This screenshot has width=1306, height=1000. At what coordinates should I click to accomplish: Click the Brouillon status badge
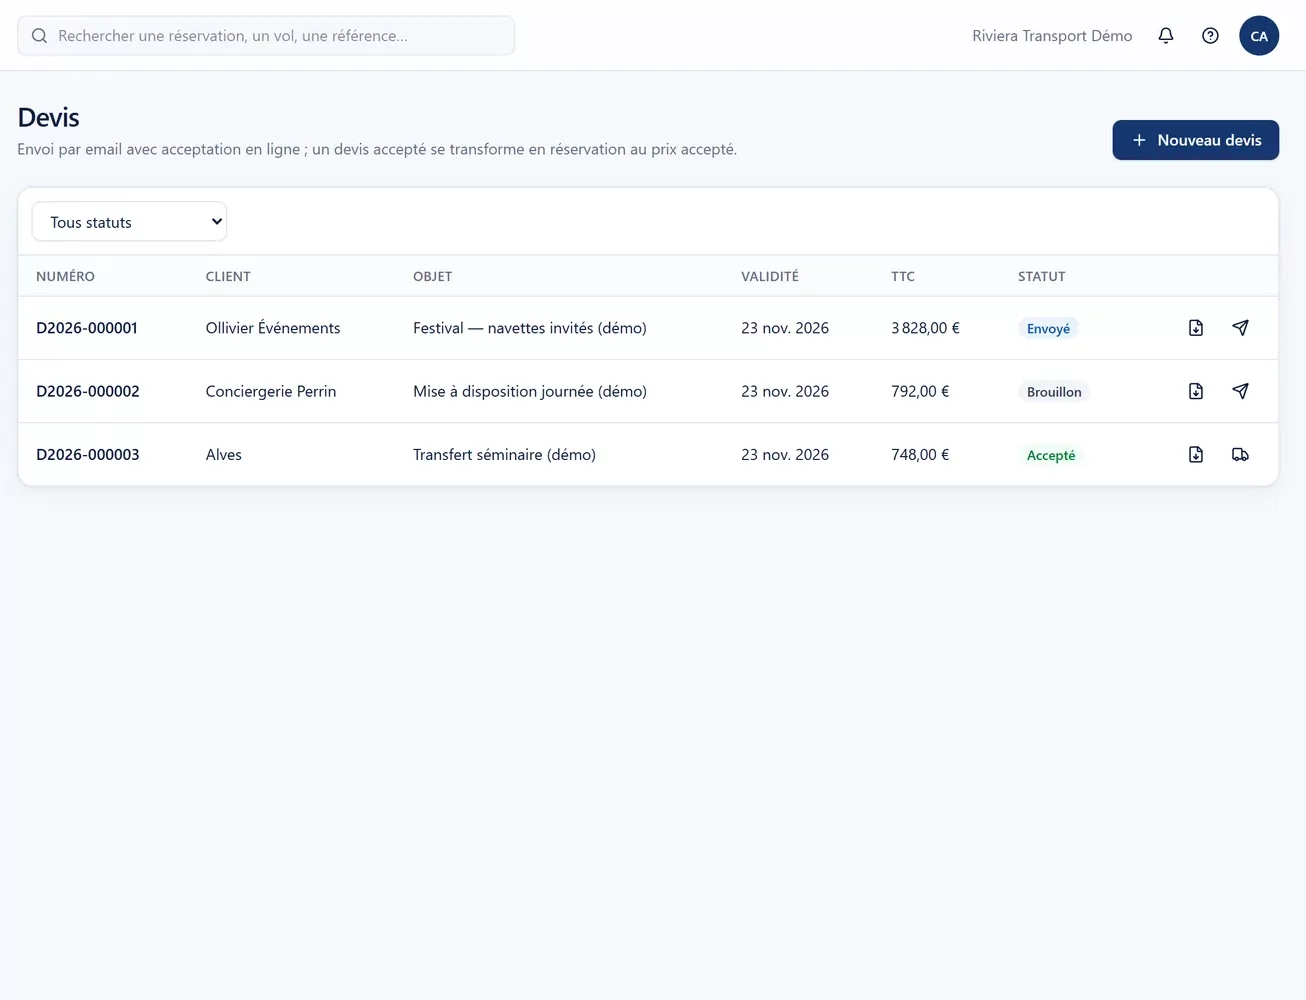pos(1054,392)
